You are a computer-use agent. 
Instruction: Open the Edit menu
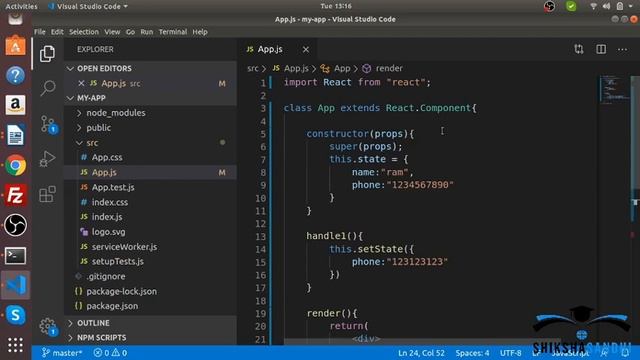(x=57, y=32)
